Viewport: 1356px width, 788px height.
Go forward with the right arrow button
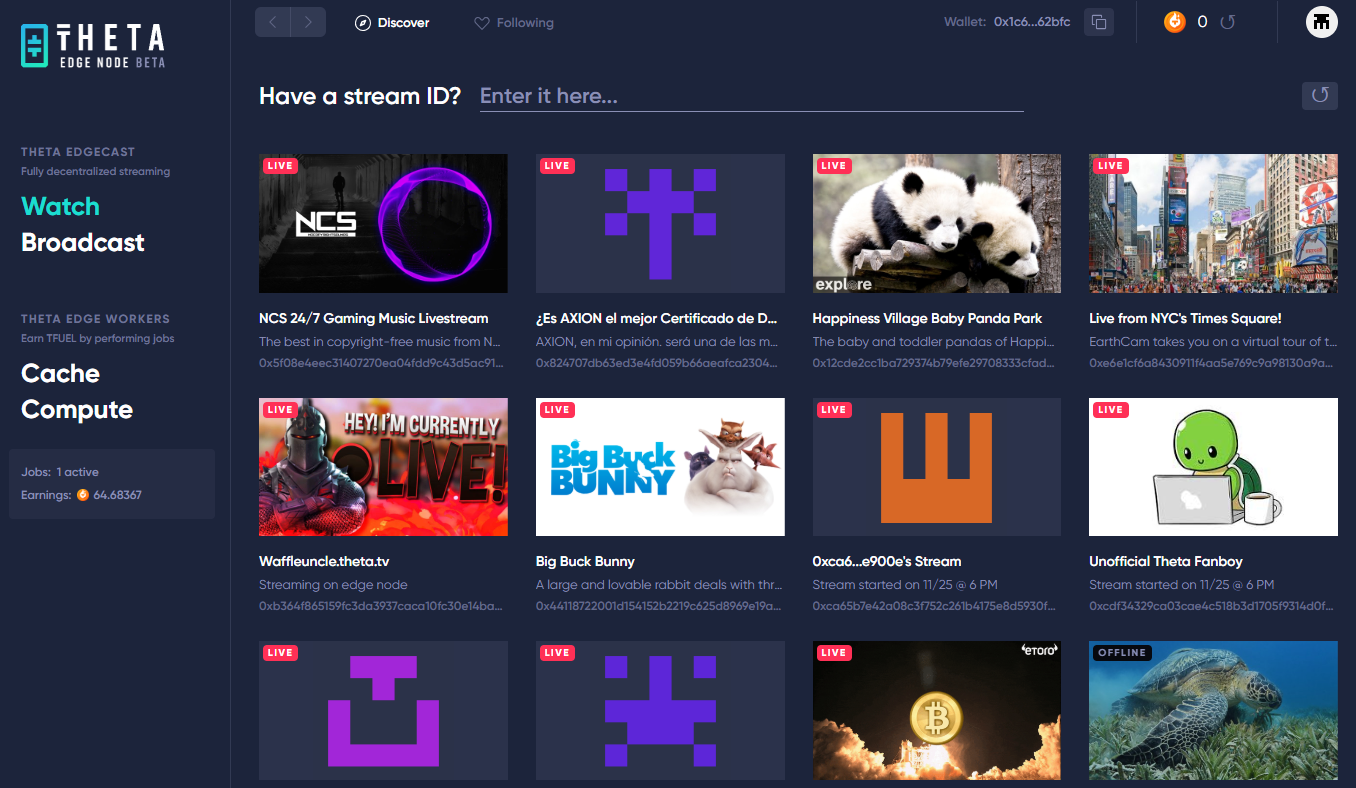click(x=308, y=22)
